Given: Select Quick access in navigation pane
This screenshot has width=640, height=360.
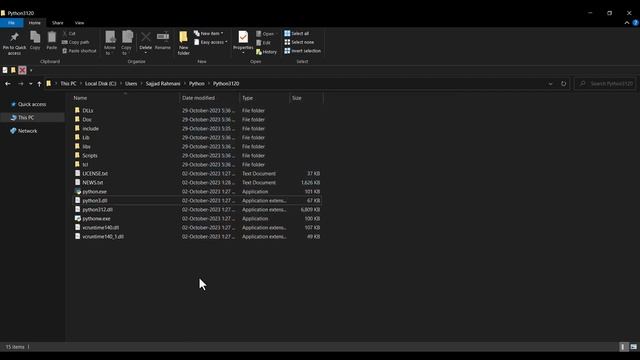Looking at the screenshot, I should coord(32,104).
